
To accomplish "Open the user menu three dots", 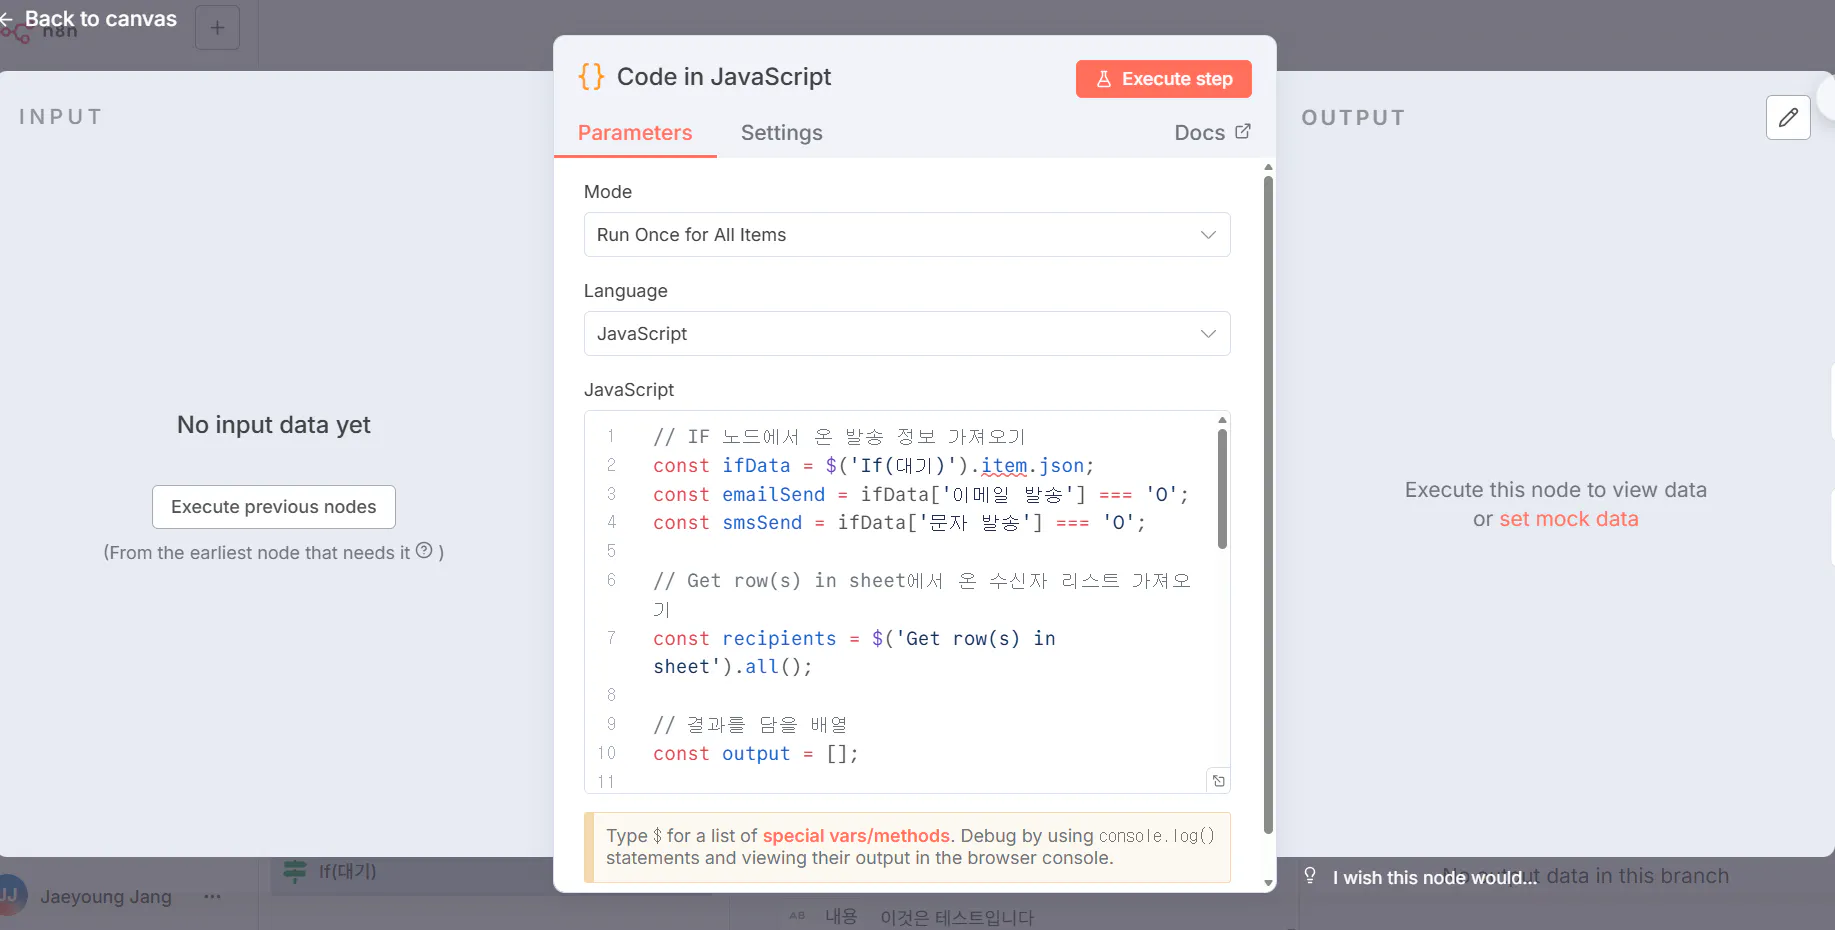I will tap(212, 897).
